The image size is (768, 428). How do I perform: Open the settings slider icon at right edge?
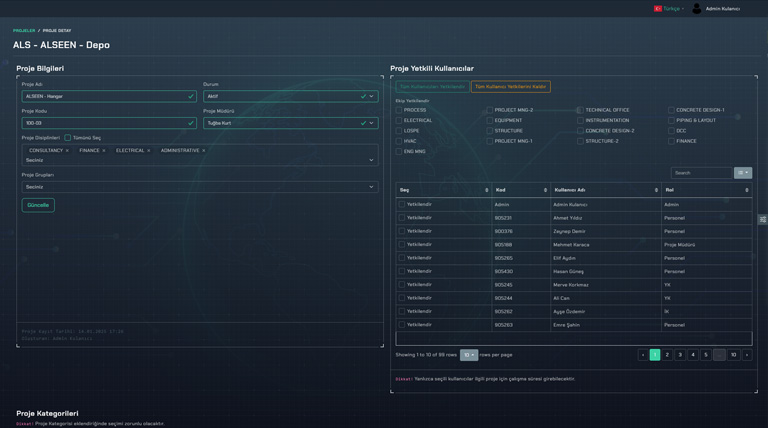coord(762,219)
